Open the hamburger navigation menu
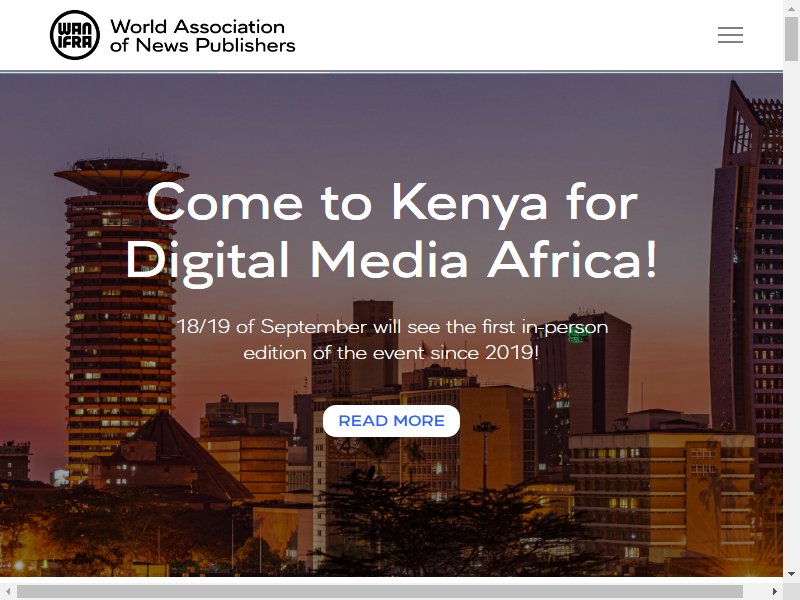Screen dimensions: 800x600 [730, 35]
